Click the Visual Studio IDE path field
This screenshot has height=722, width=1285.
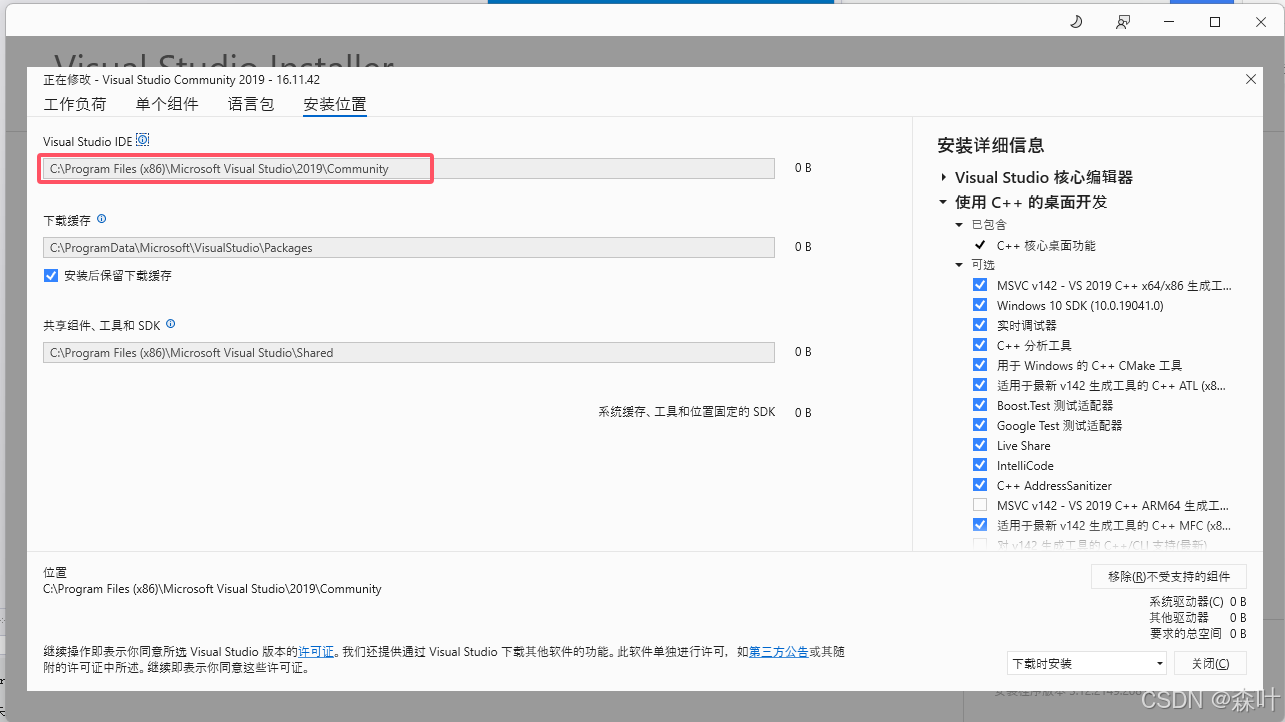coord(408,169)
